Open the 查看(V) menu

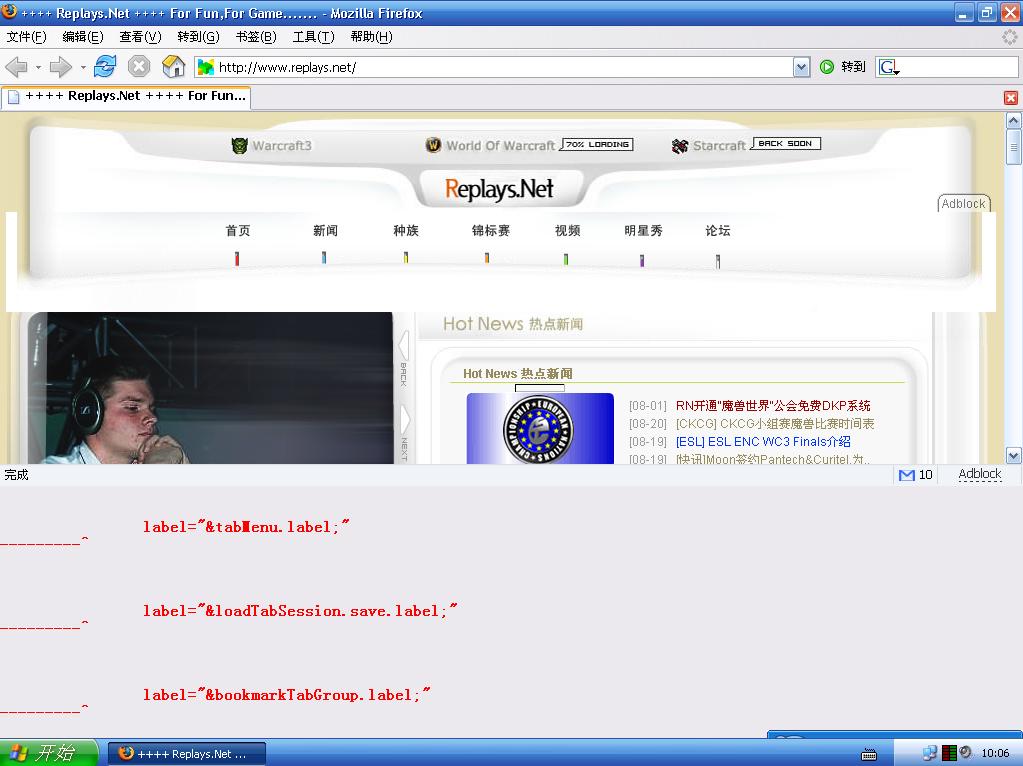click(x=140, y=37)
